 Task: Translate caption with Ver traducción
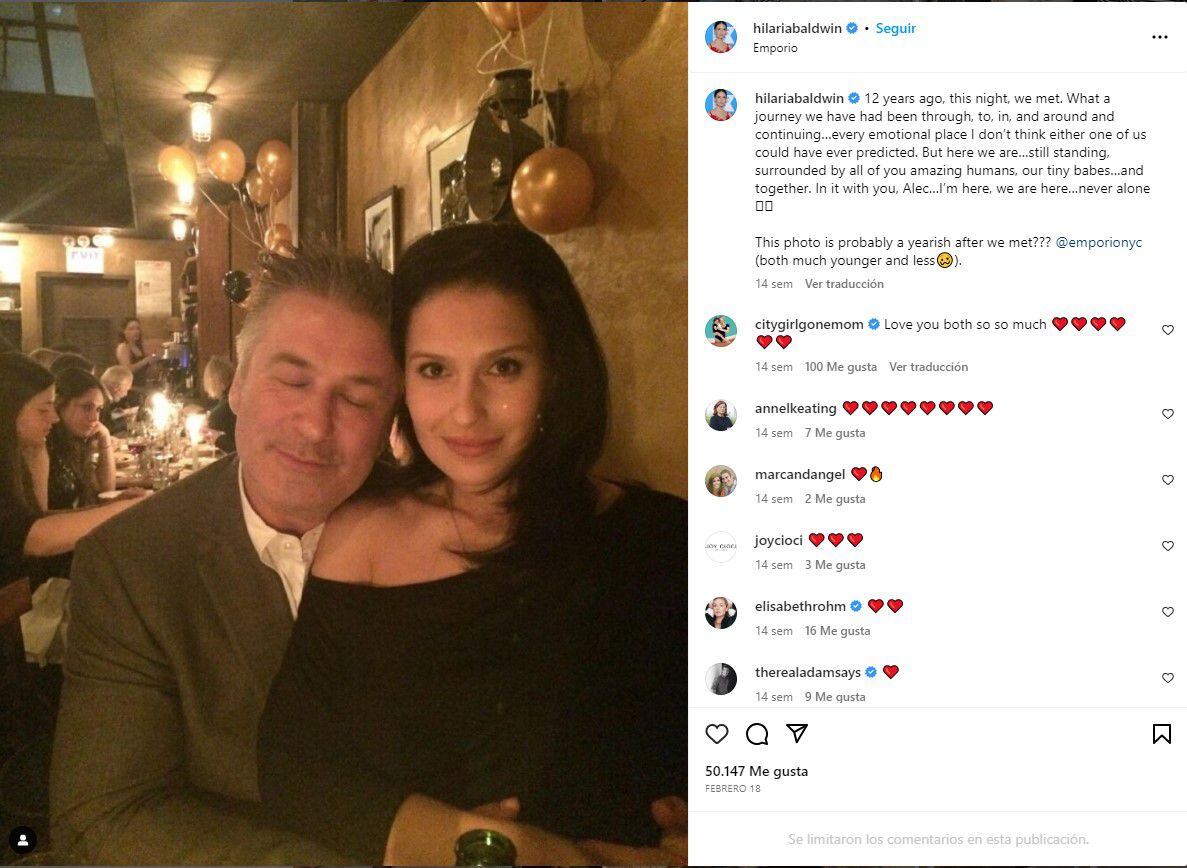tap(844, 284)
